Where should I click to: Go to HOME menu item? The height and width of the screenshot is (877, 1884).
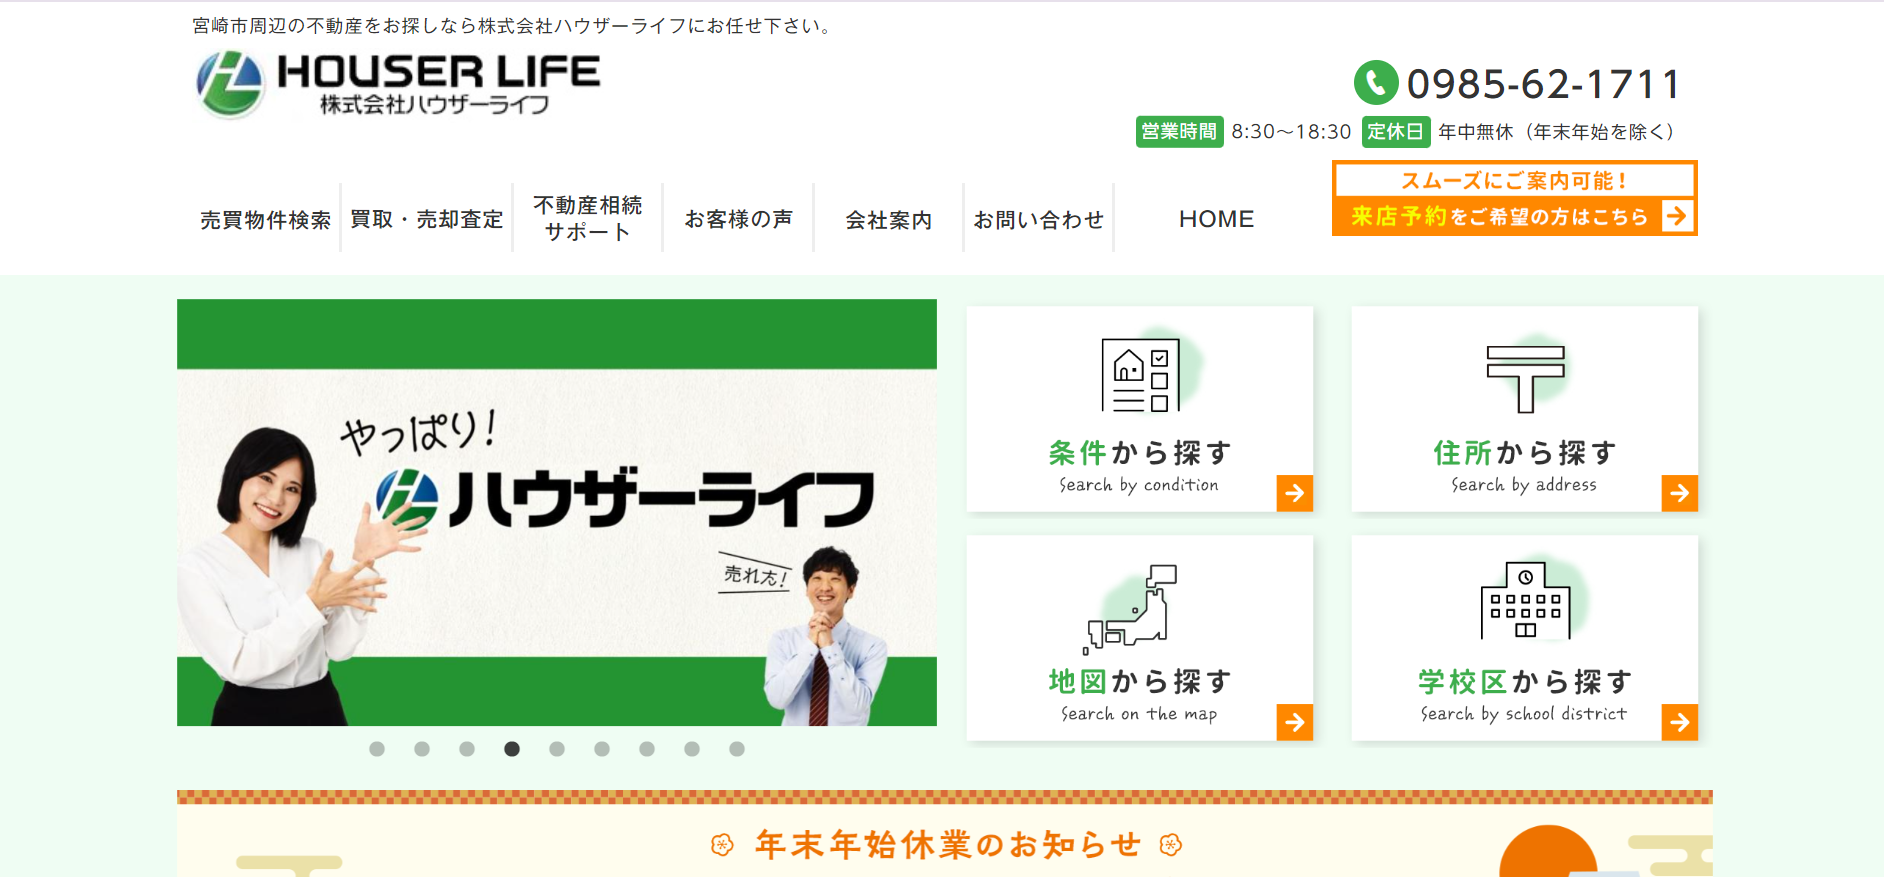point(1216,219)
